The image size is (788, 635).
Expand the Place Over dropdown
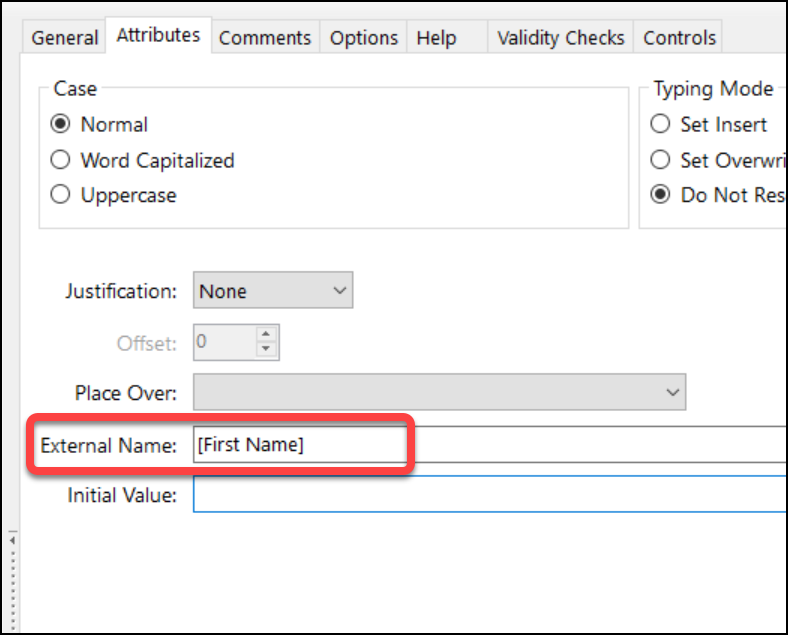pyautogui.click(x=440, y=393)
